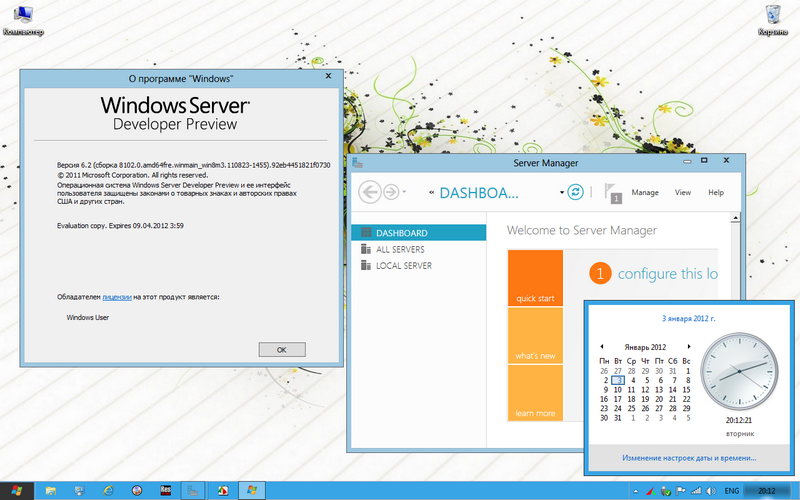
Task: Open the Manage menu in Server Manager
Action: [x=645, y=192]
